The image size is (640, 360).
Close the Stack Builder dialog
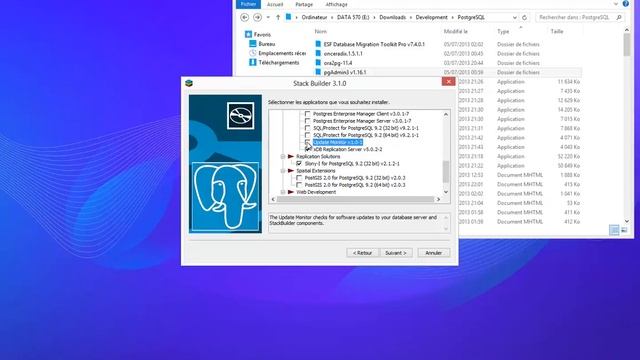click(448, 82)
